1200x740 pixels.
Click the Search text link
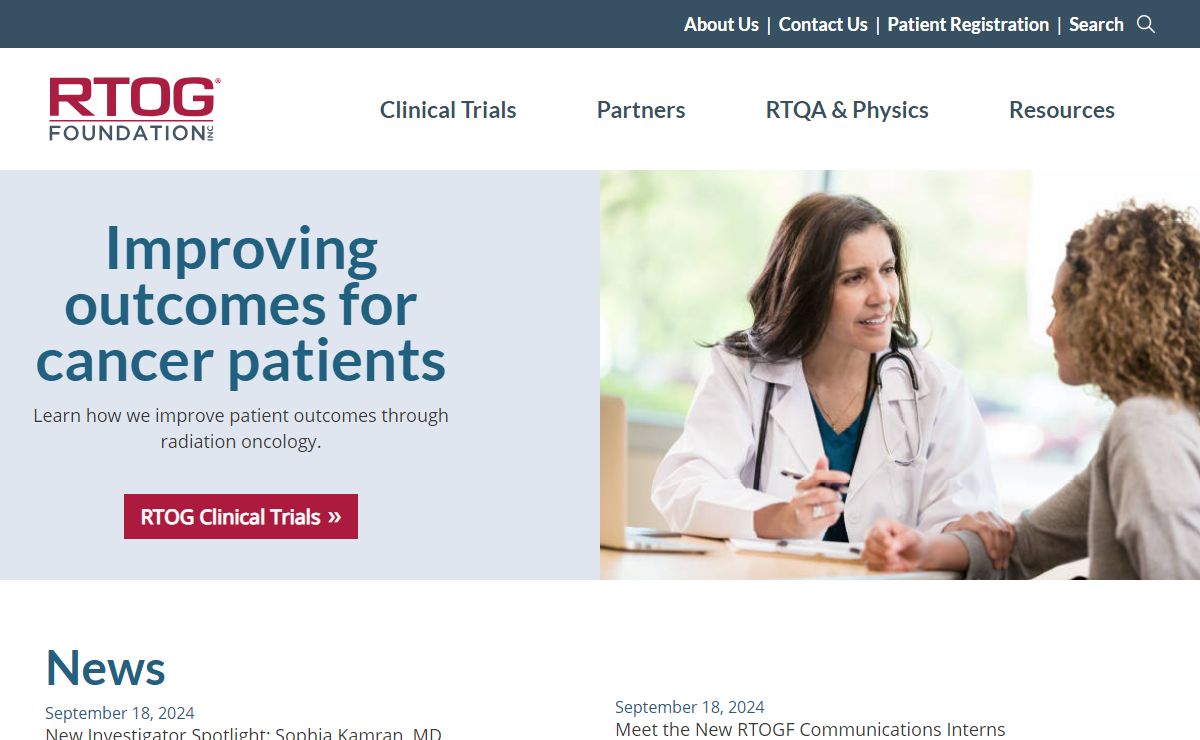point(1096,24)
